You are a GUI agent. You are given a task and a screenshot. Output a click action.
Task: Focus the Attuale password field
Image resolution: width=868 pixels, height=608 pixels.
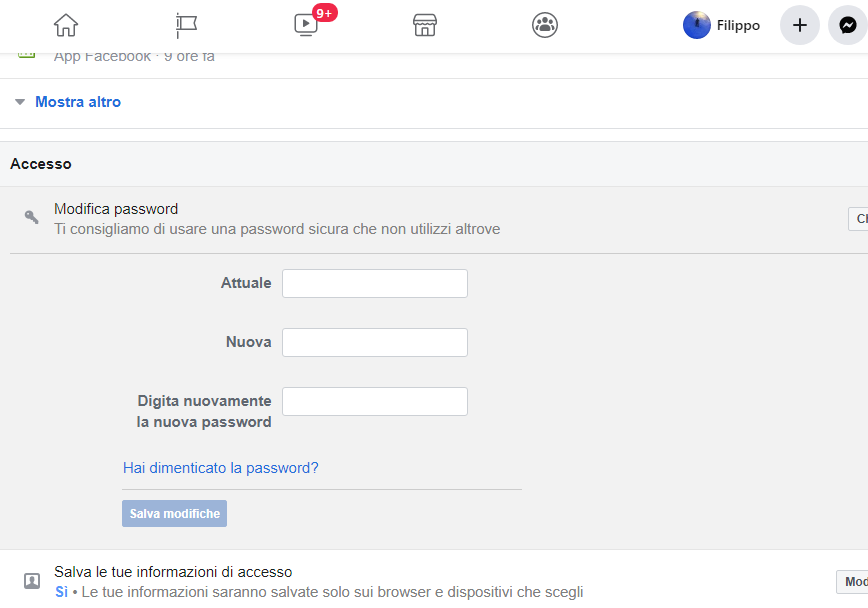375,284
